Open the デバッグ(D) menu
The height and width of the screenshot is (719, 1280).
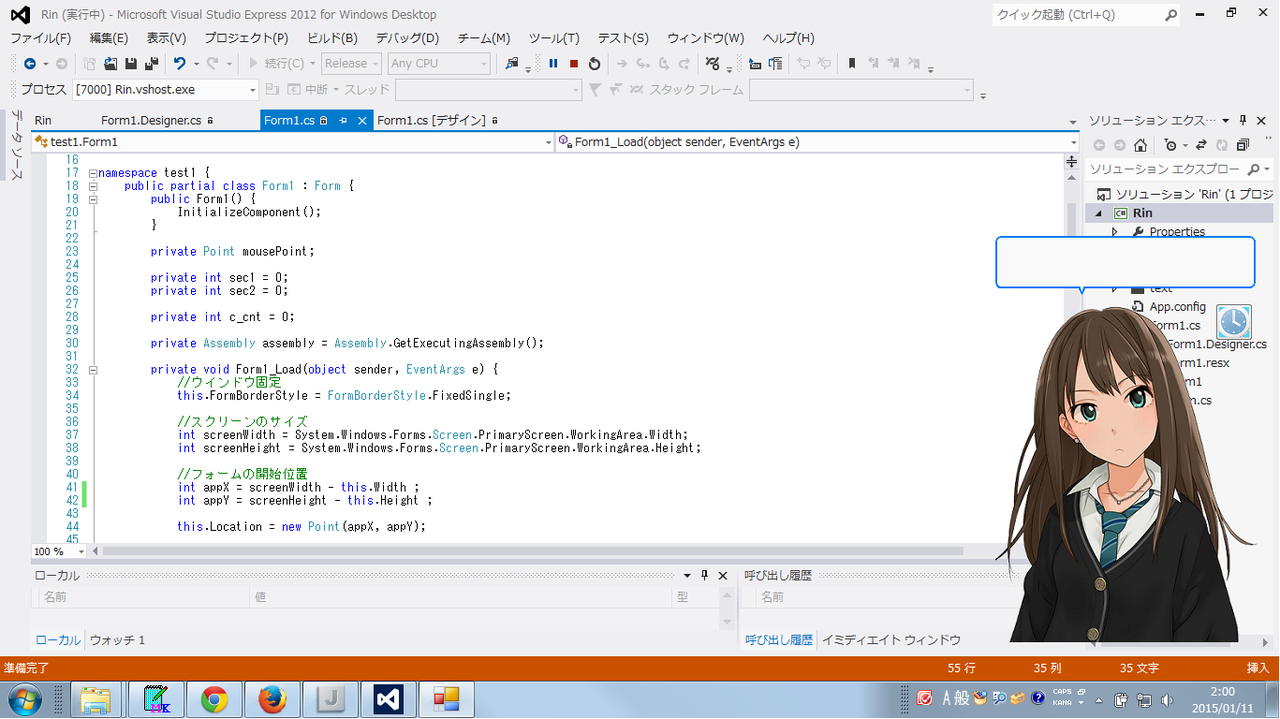click(407, 38)
